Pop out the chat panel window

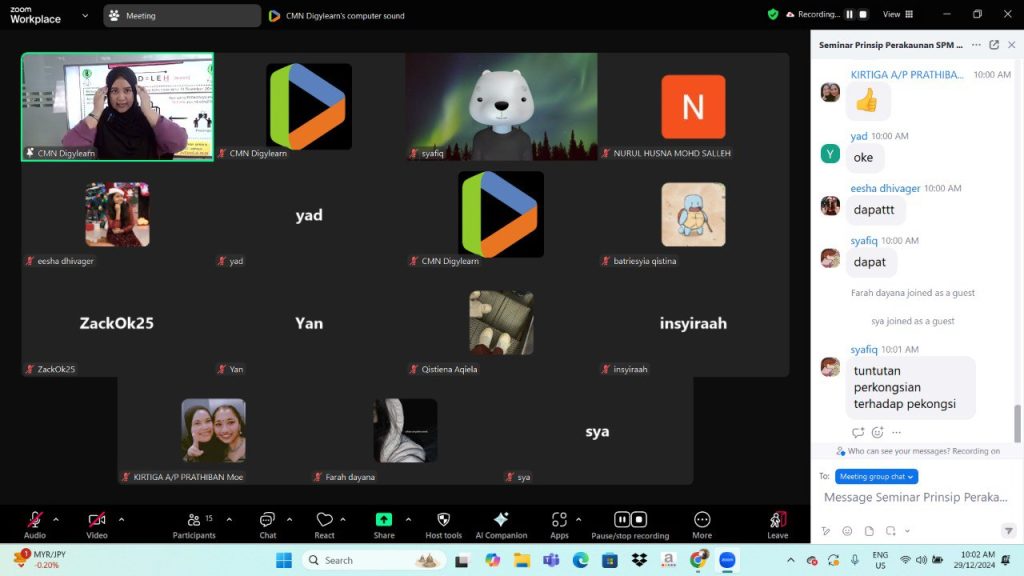(x=994, y=45)
